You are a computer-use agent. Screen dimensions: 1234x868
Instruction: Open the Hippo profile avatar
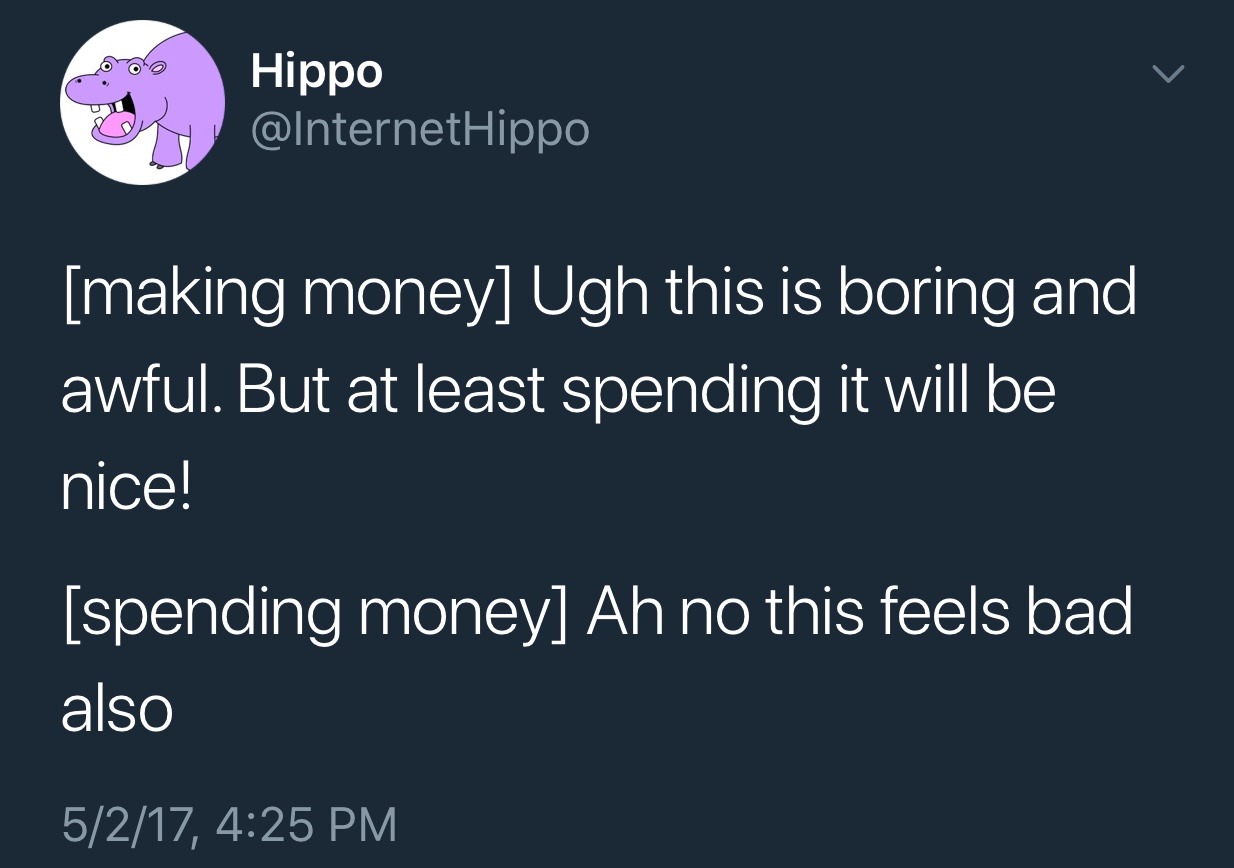coord(142,103)
